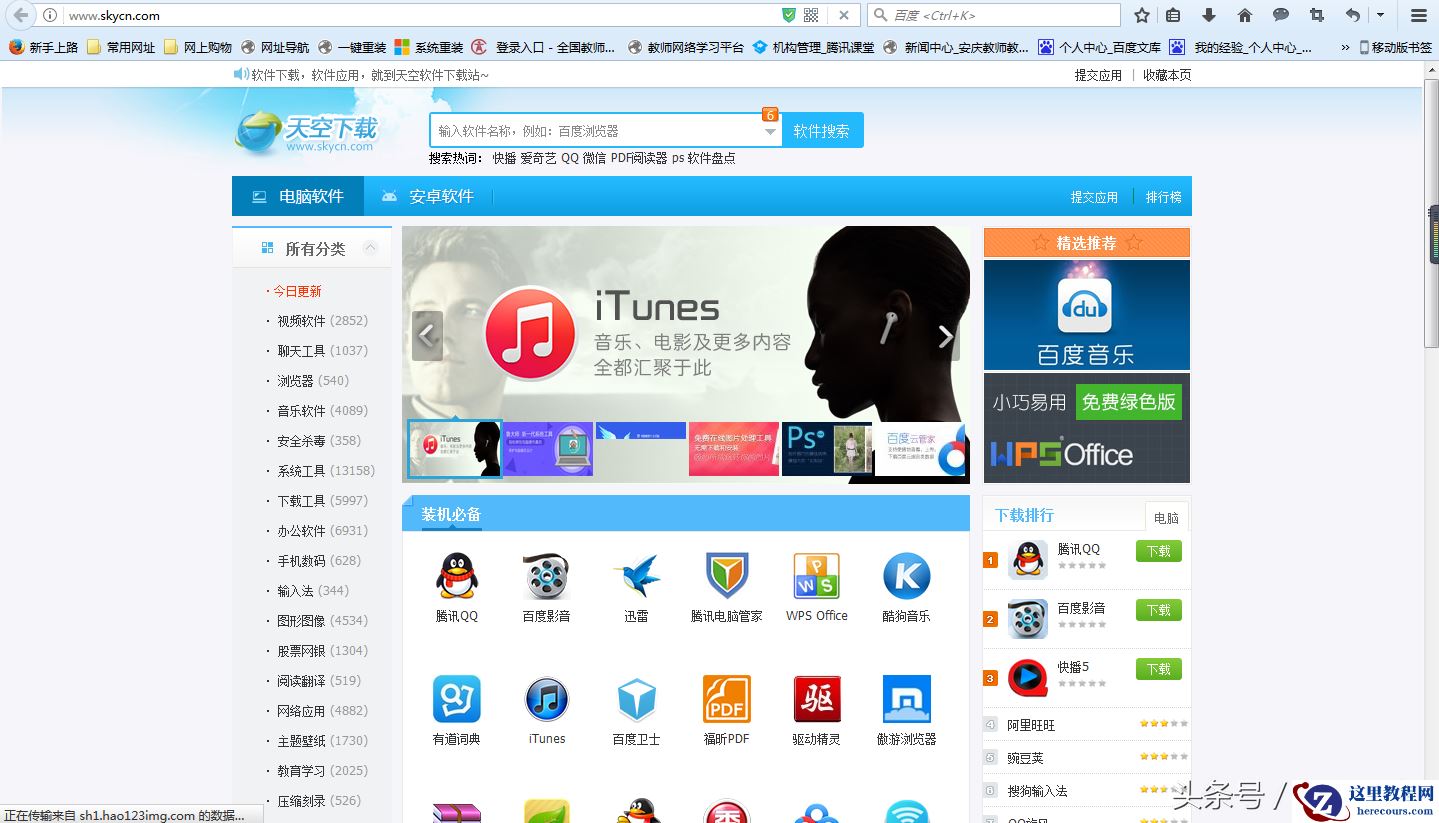Bookmark this page with the star icon
This screenshot has height=823, width=1439.
(x=1142, y=15)
